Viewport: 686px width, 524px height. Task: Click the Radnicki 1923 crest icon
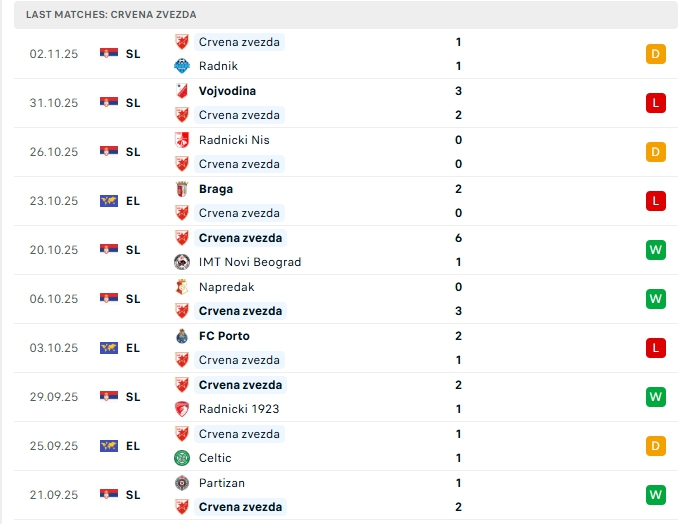[x=182, y=409]
